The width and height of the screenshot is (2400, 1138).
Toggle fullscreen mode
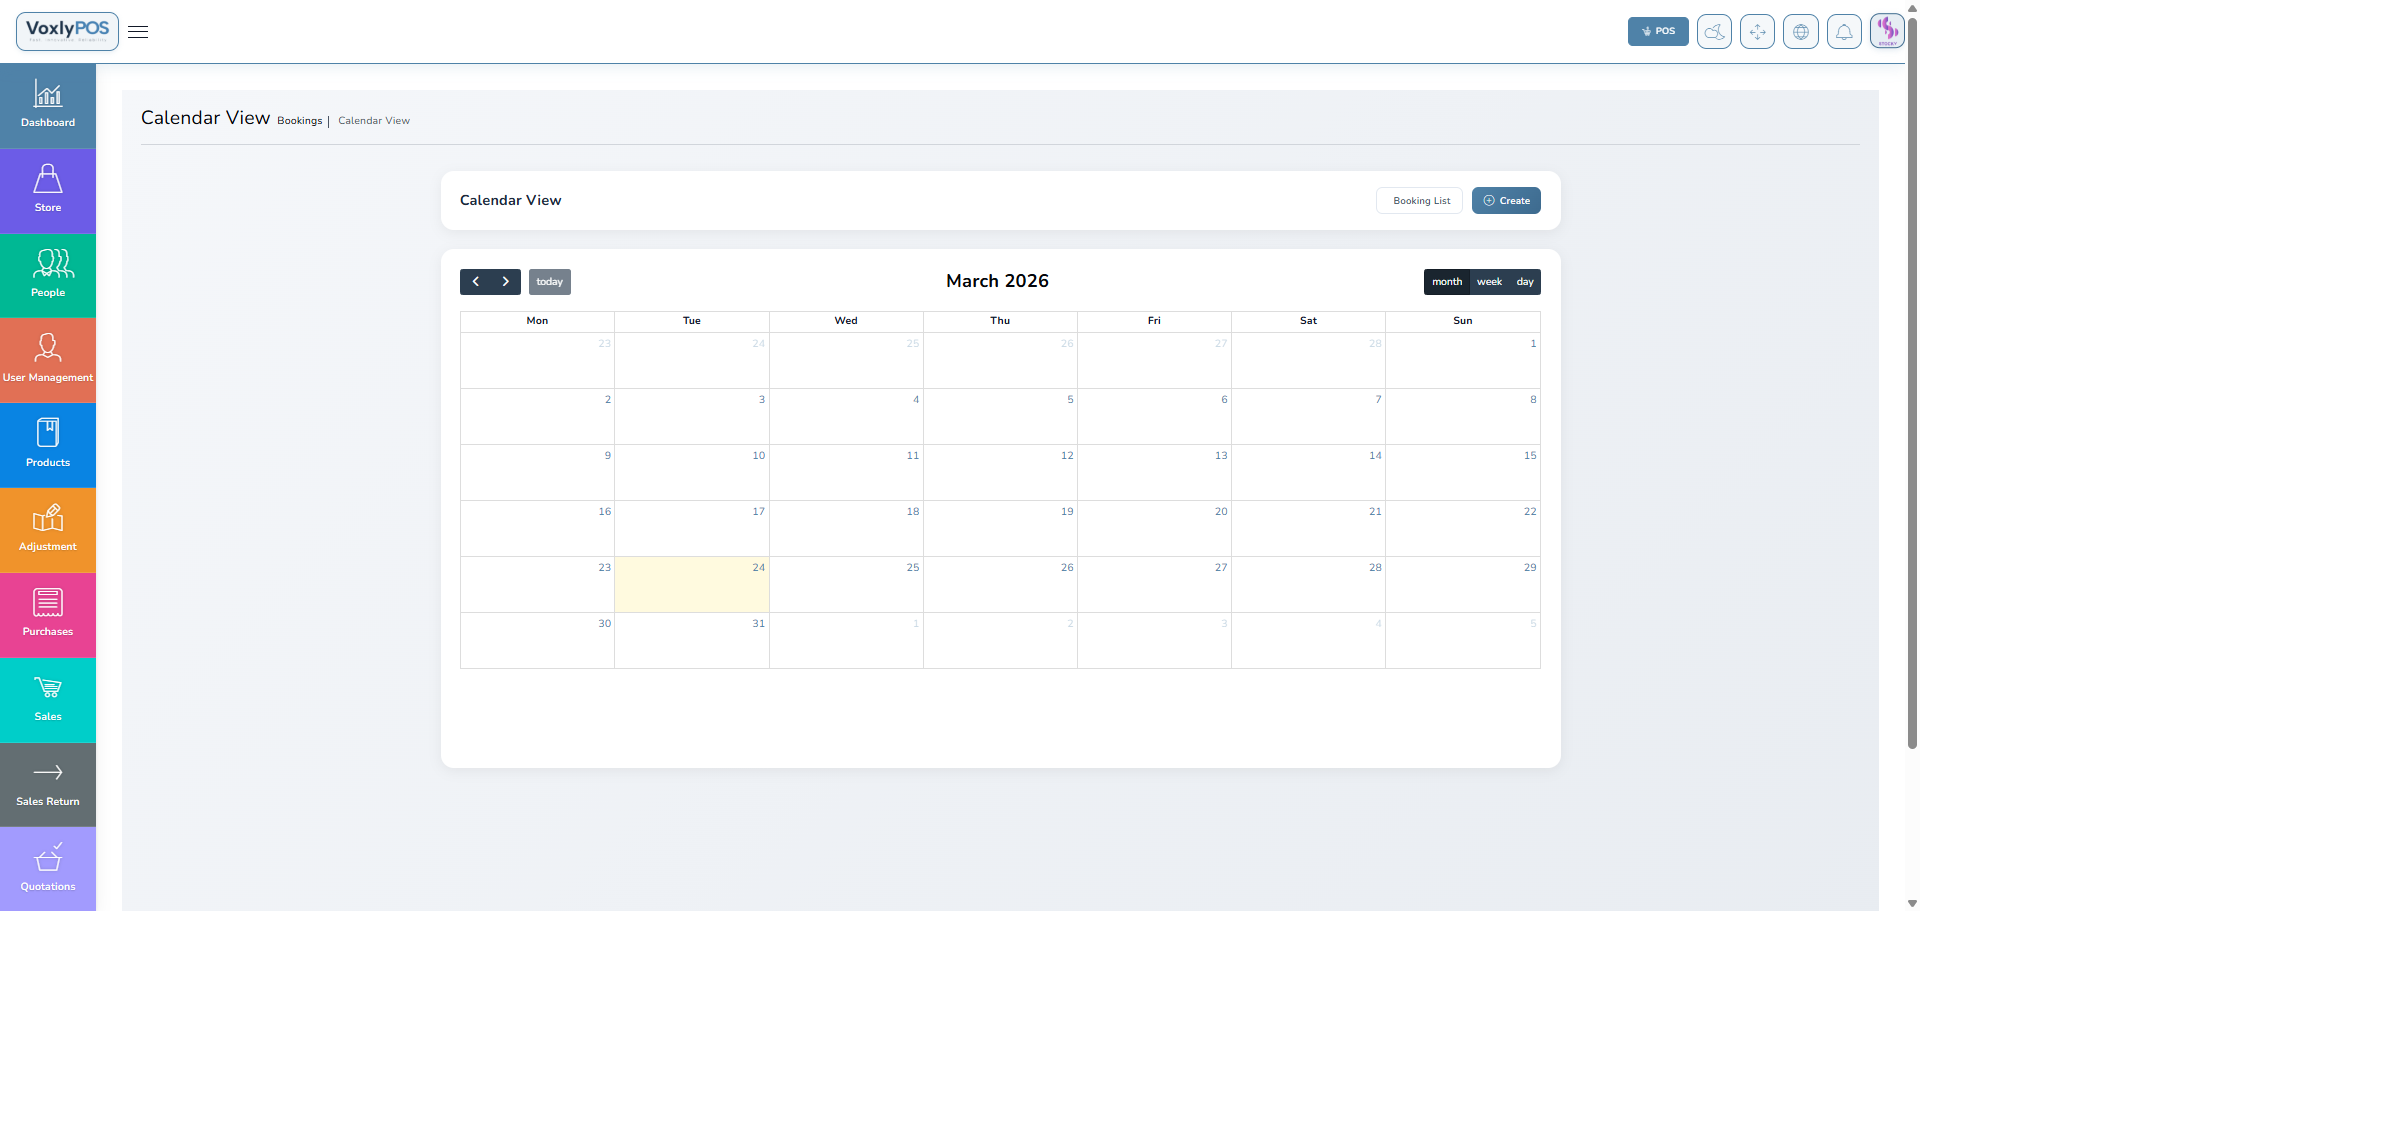pyautogui.click(x=1757, y=31)
